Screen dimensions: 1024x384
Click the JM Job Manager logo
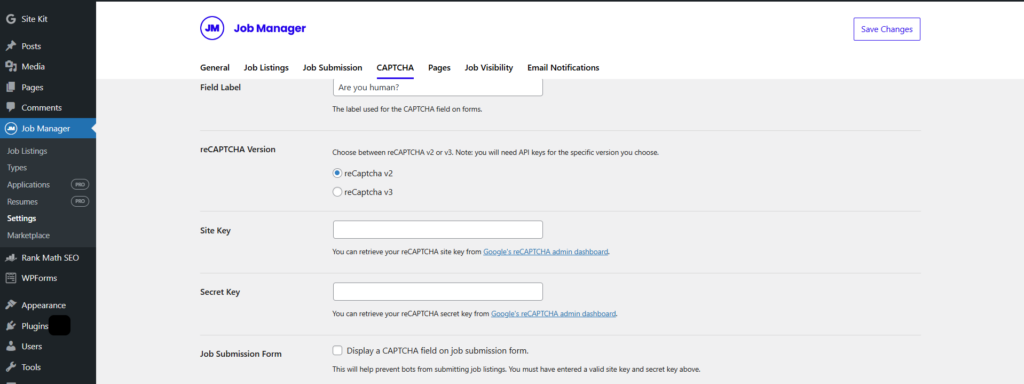tap(212, 29)
